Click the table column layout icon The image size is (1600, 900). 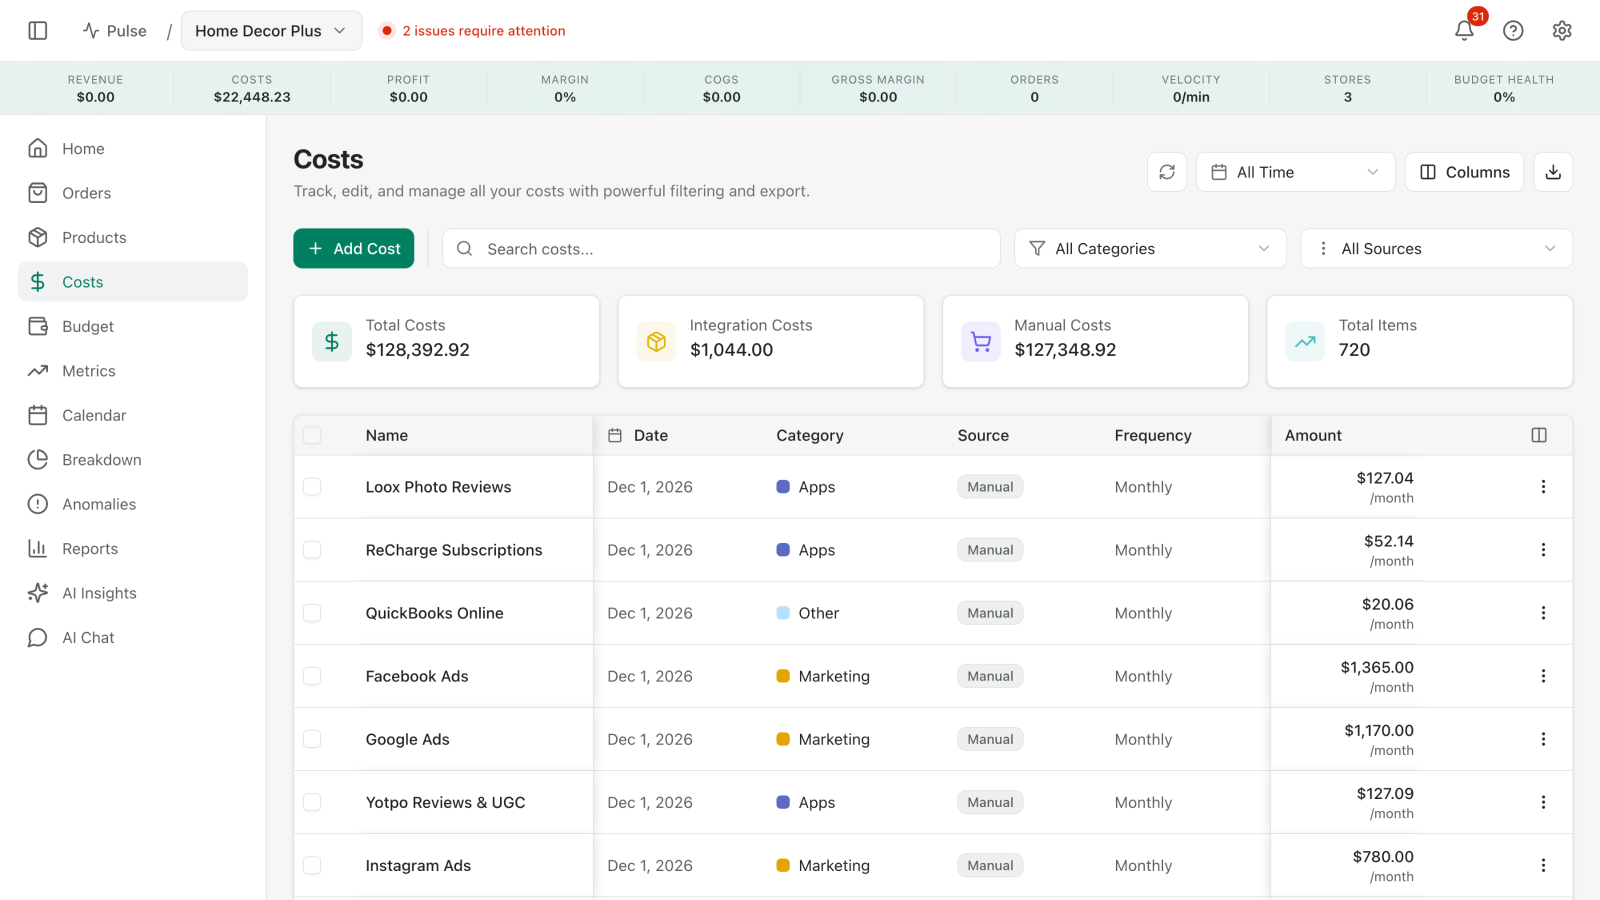(1539, 435)
